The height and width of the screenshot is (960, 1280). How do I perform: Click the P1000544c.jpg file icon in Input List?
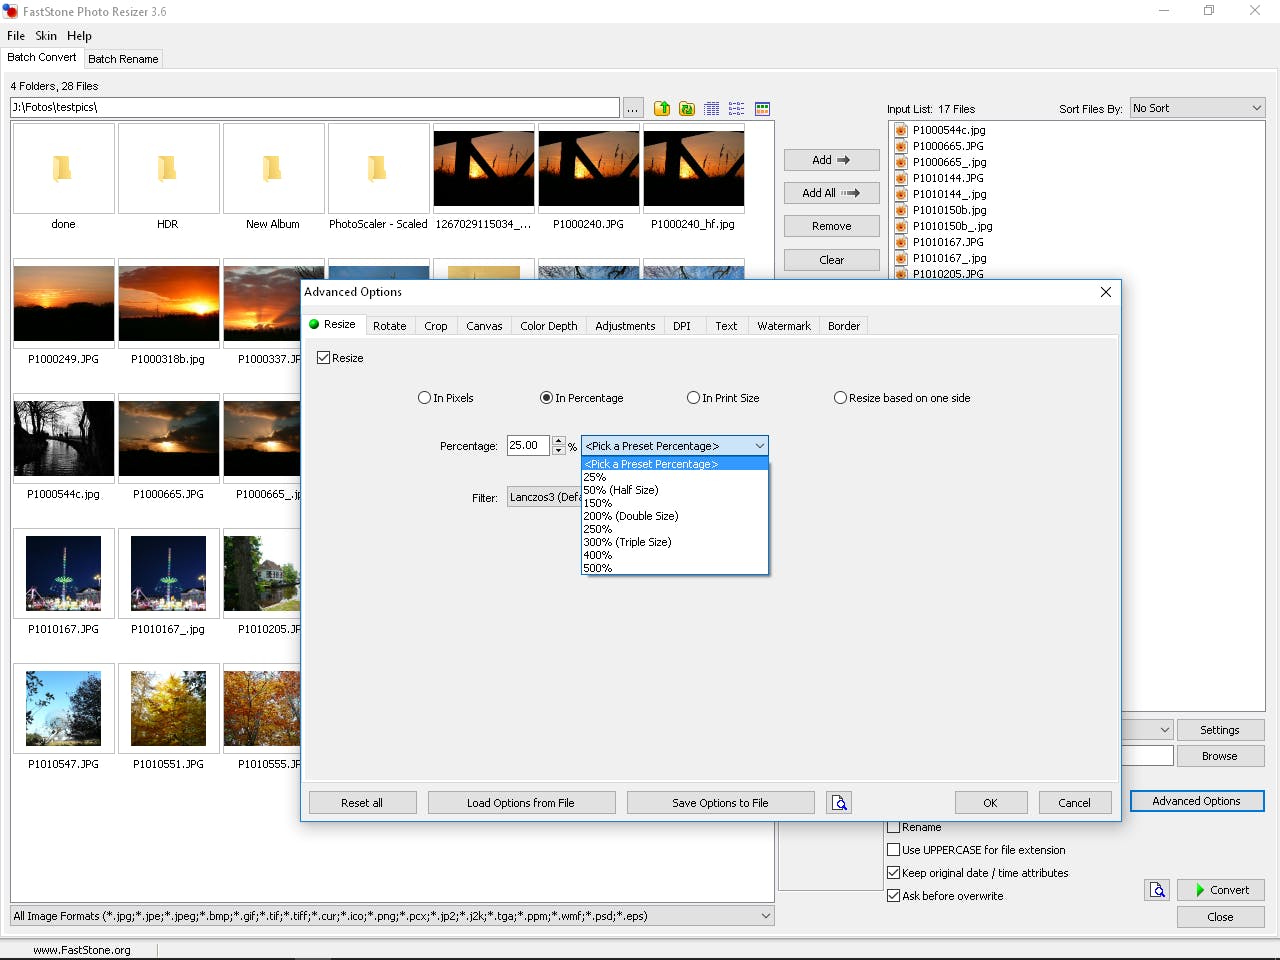(x=901, y=130)
